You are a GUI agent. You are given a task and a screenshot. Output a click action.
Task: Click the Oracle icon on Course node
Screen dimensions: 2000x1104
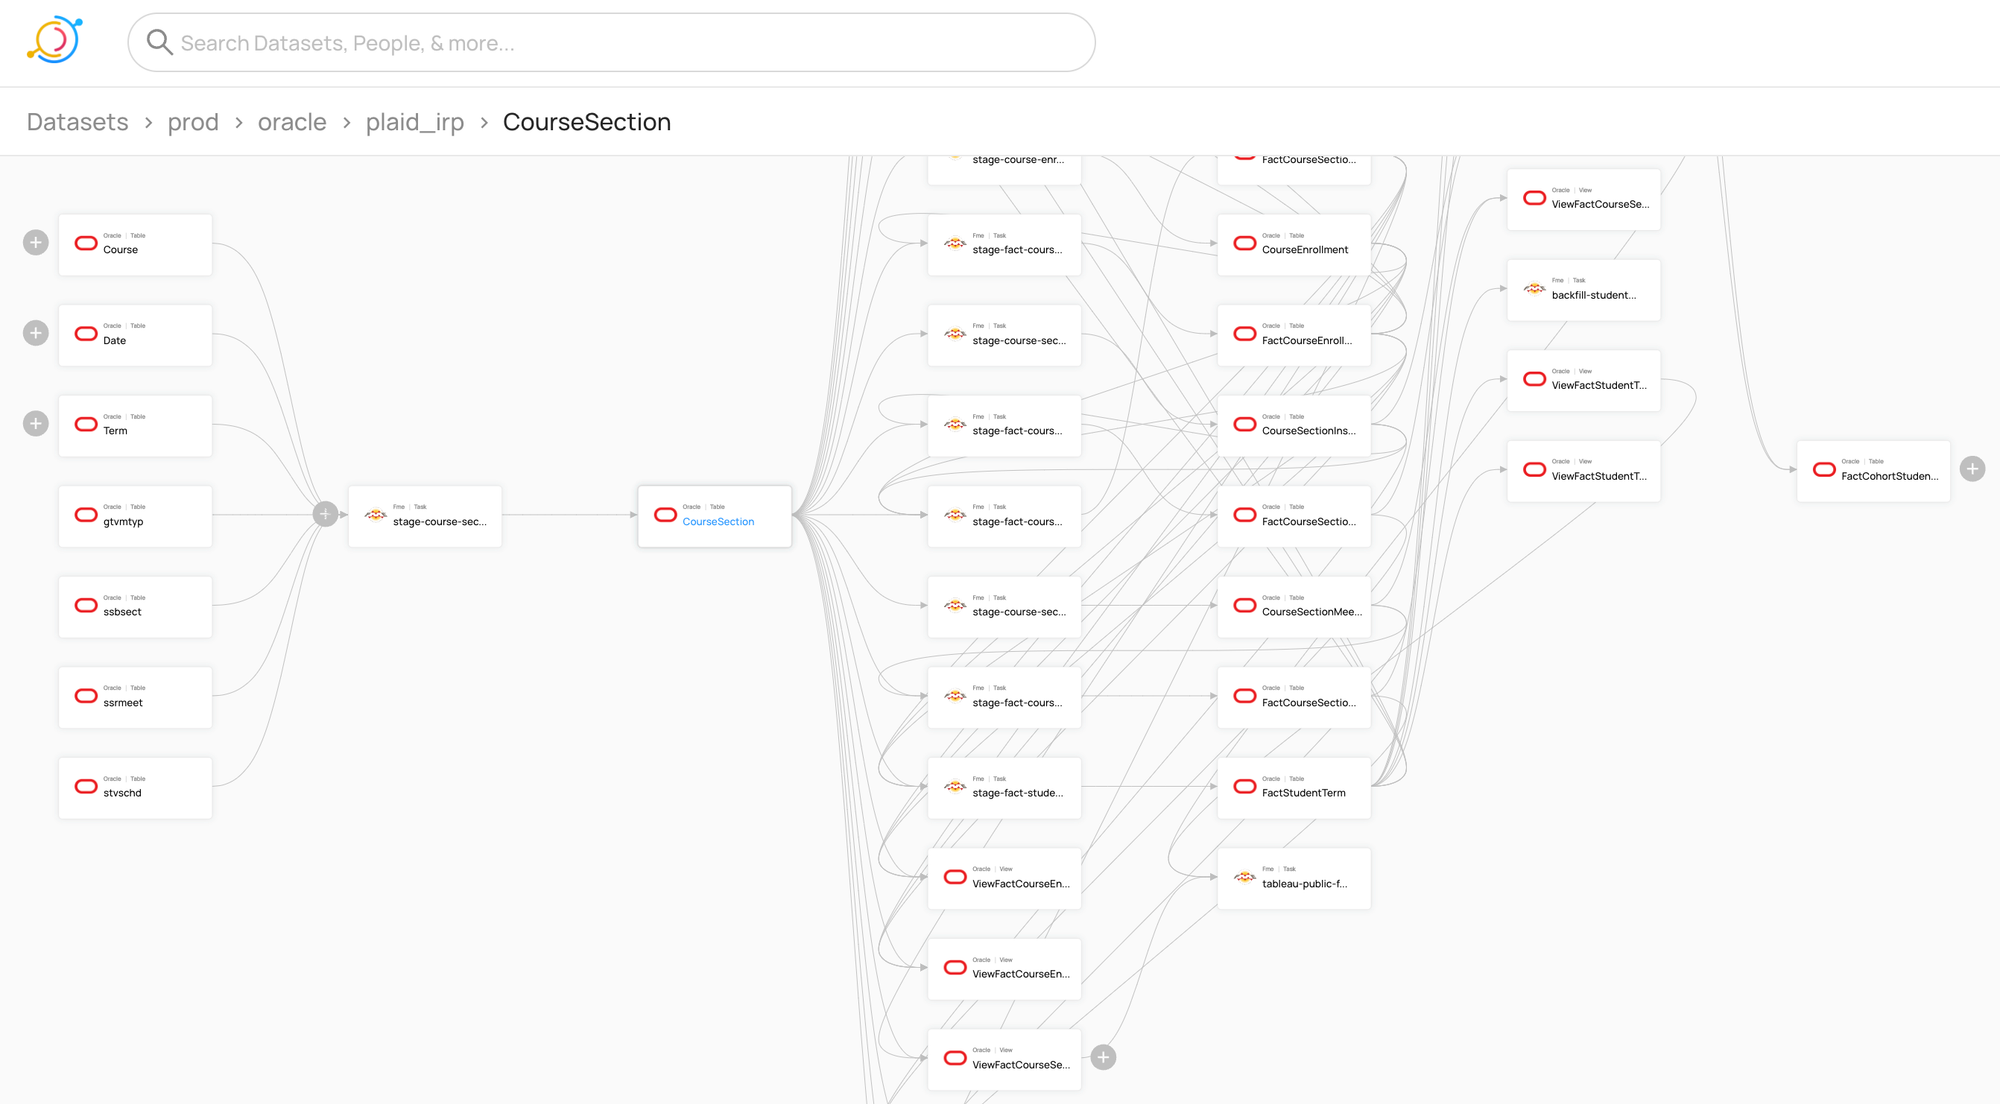(87, 243)
